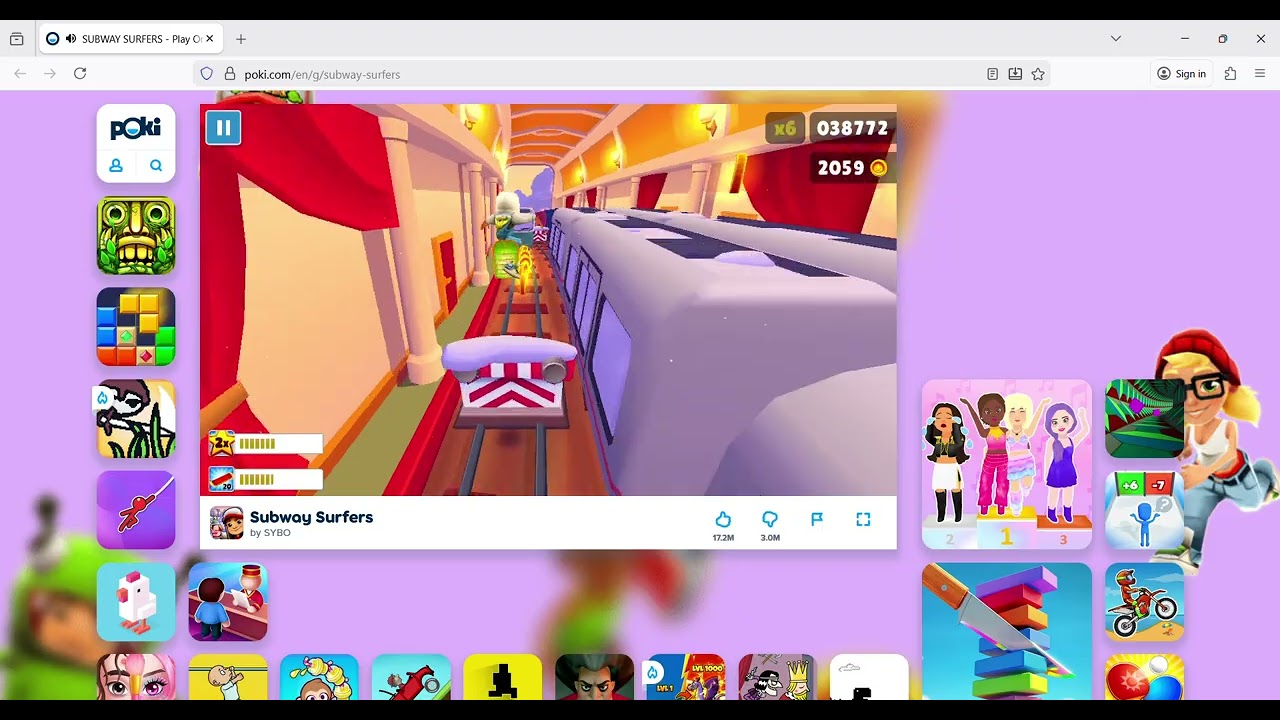Screen dimensions: 1280x720
Task: Click the super sneakers power-up bar
Action: click(266, 479)
